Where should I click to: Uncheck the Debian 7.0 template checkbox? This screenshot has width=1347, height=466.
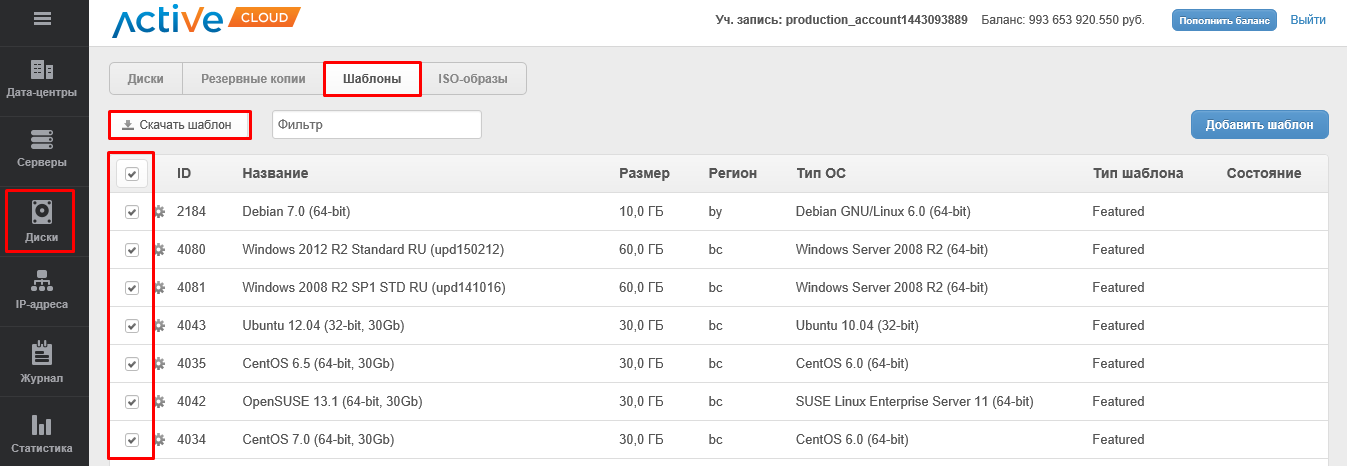132,212
